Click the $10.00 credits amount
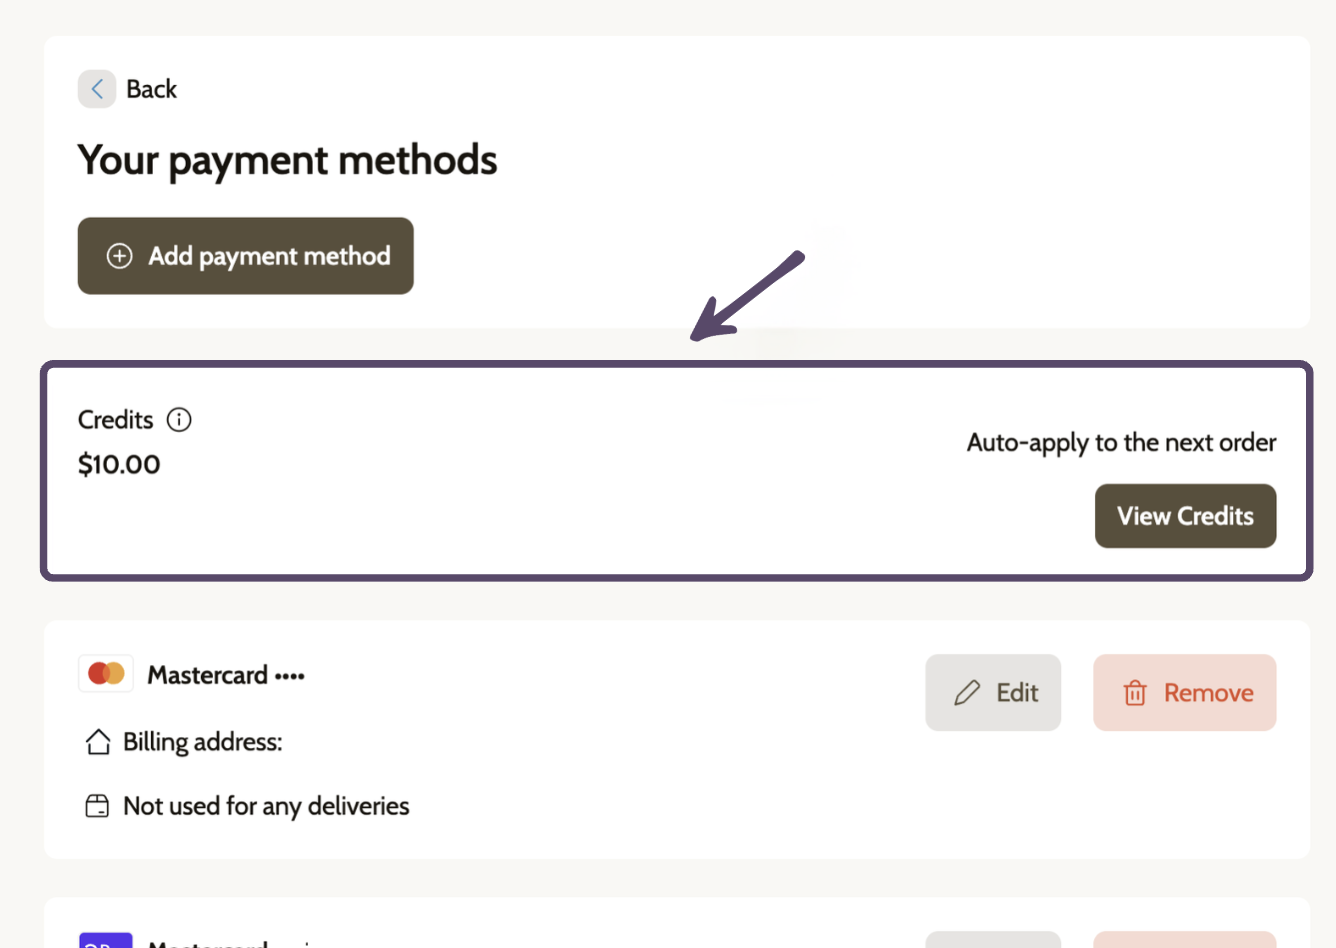 pyautogui.click(x=119, y=464)
